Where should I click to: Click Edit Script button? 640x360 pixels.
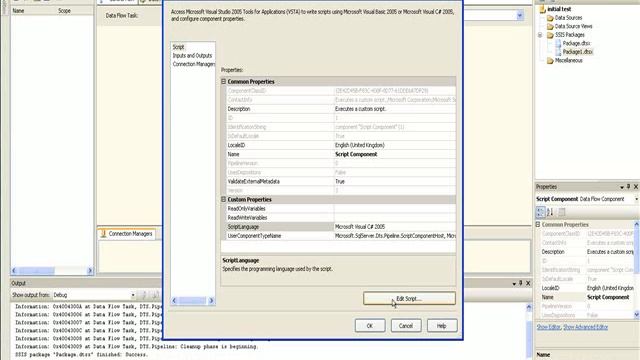click(x=409, y=298)
